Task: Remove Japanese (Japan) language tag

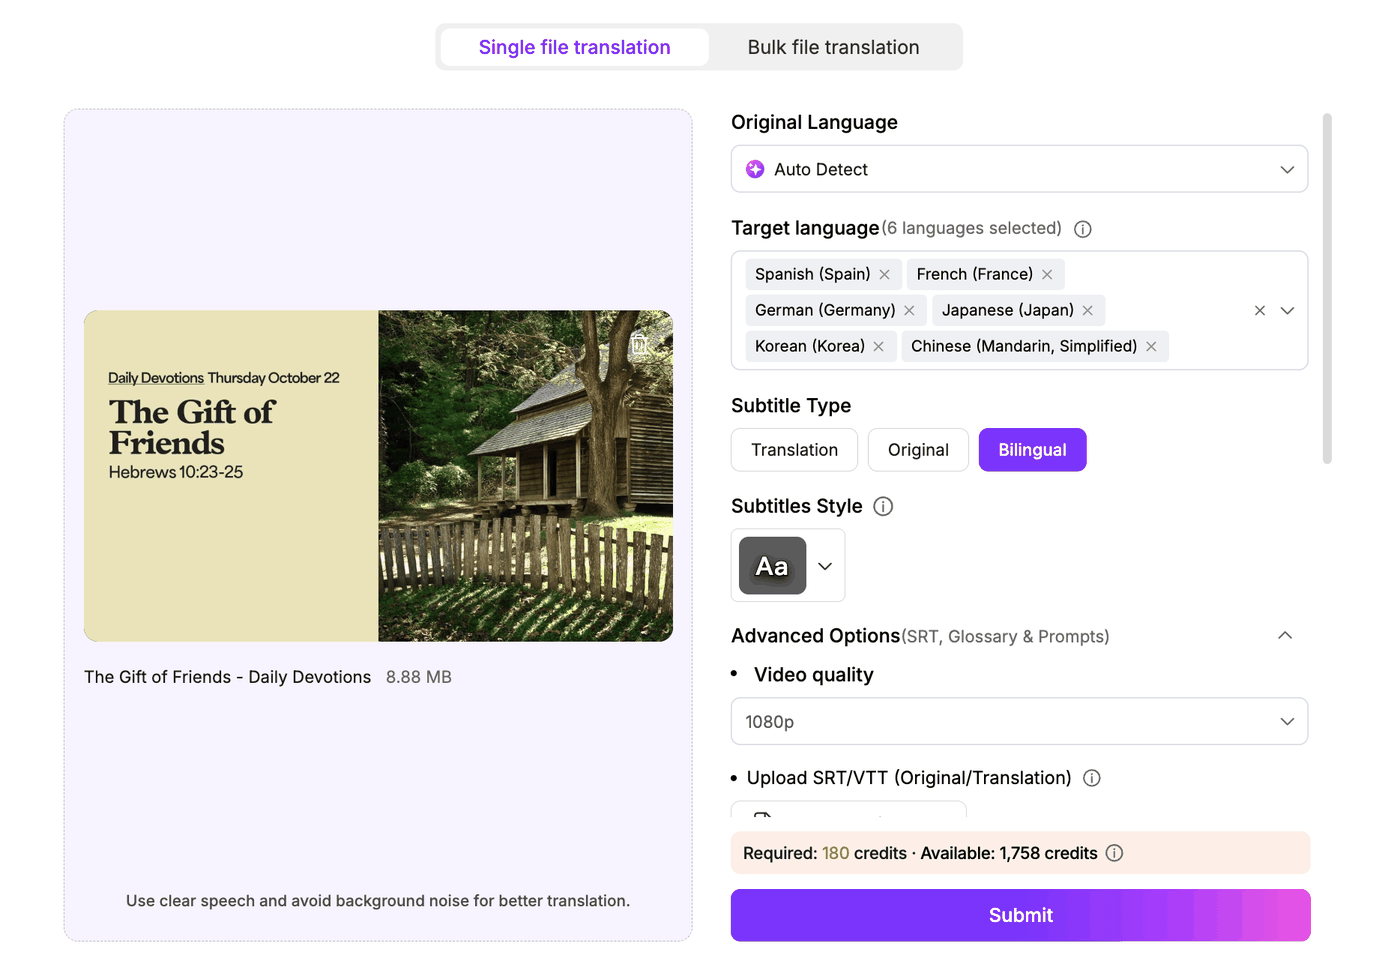Action: [1087, 310]
